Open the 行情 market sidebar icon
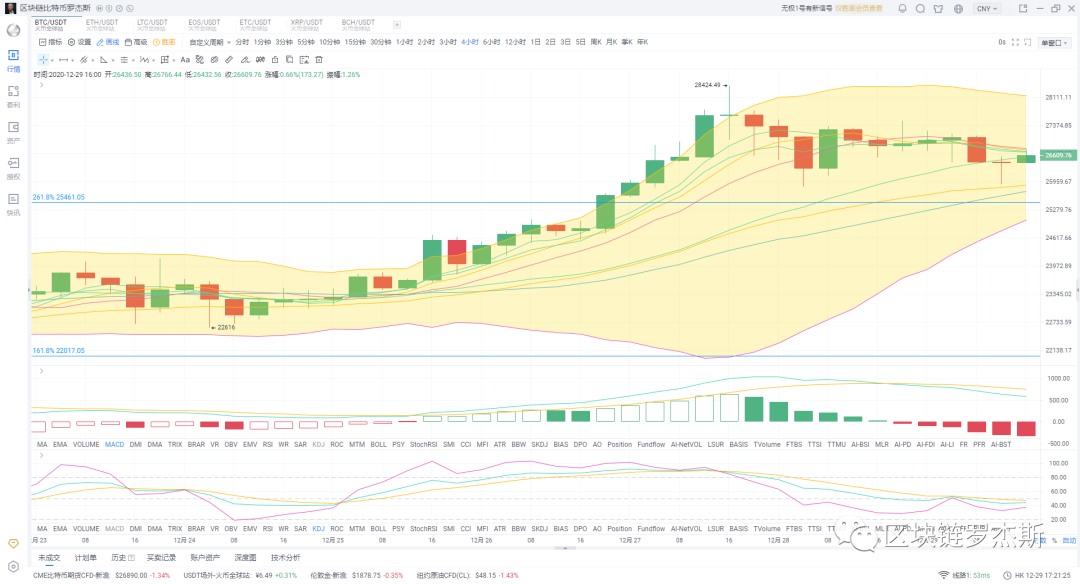The width and height of the screenshot is (1080, 584). point(13,59)
